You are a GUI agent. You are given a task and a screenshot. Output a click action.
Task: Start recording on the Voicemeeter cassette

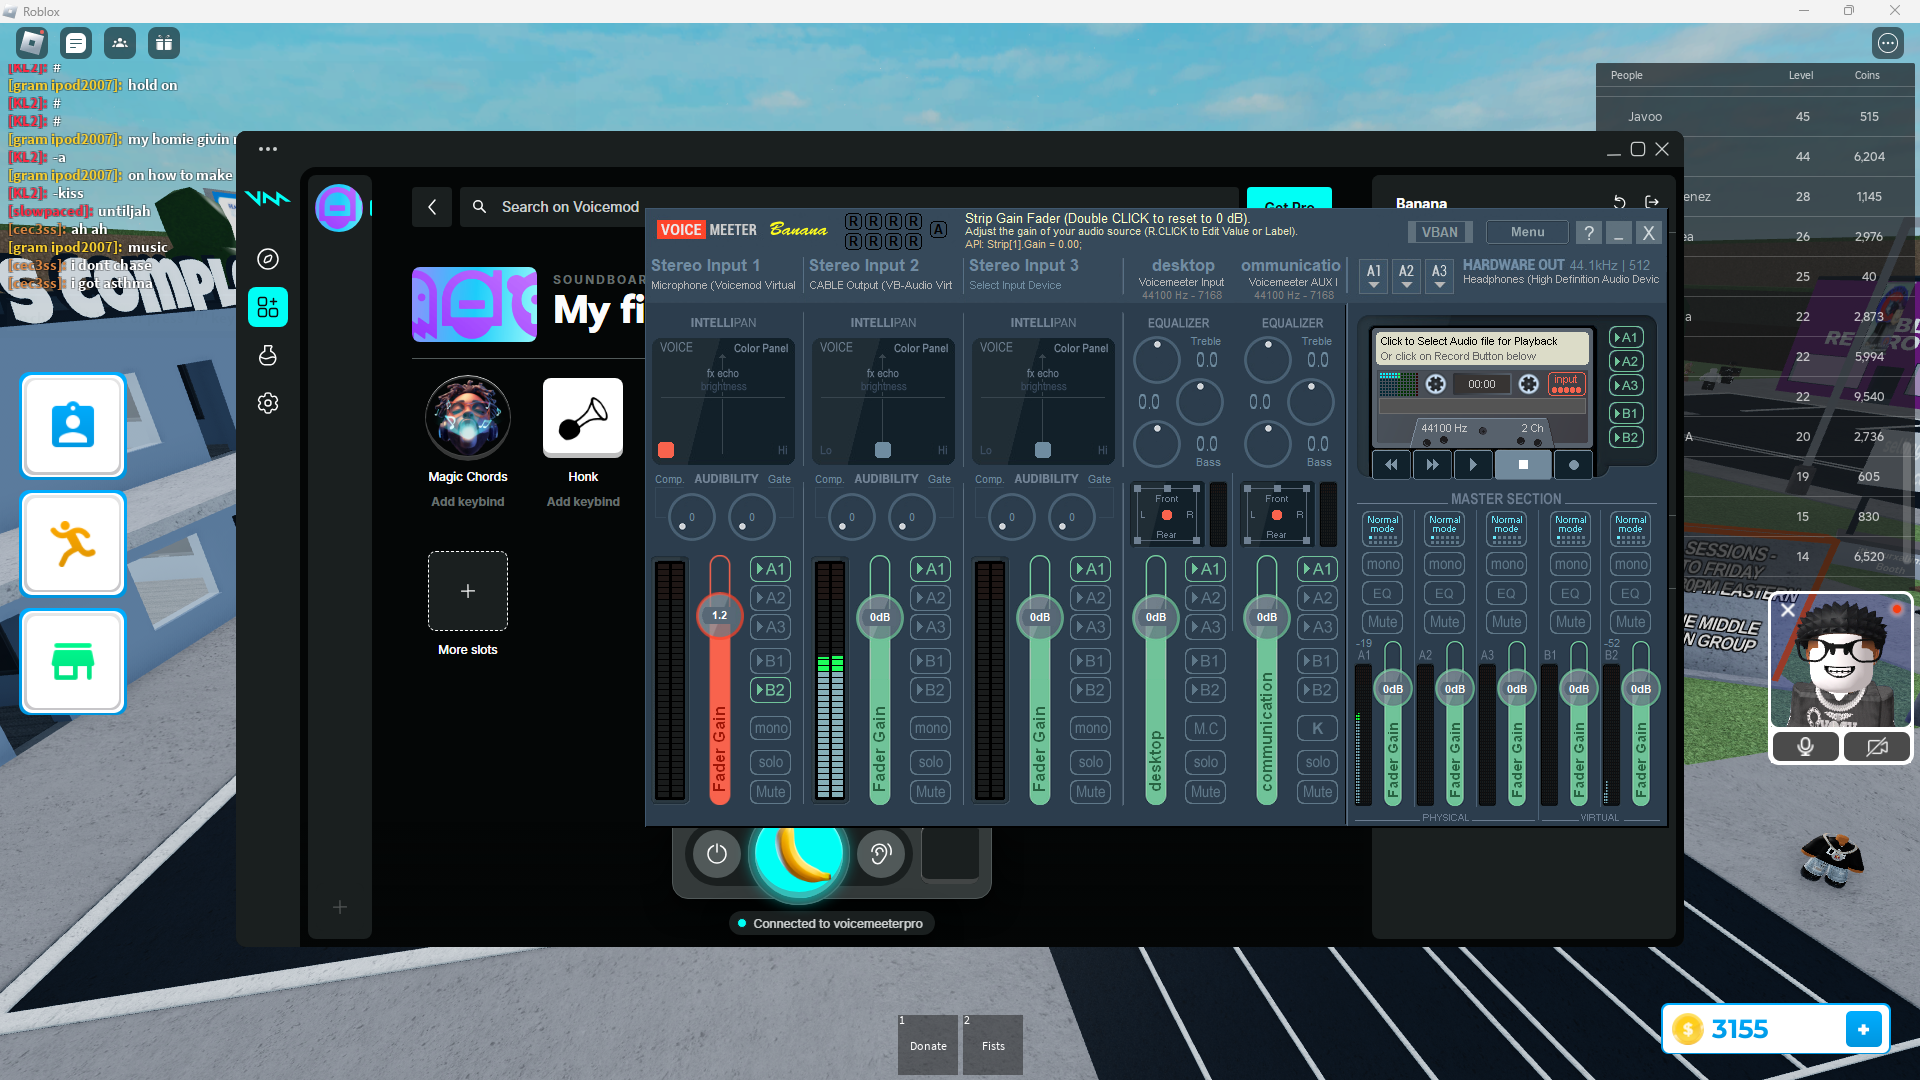pos(1574,465)
